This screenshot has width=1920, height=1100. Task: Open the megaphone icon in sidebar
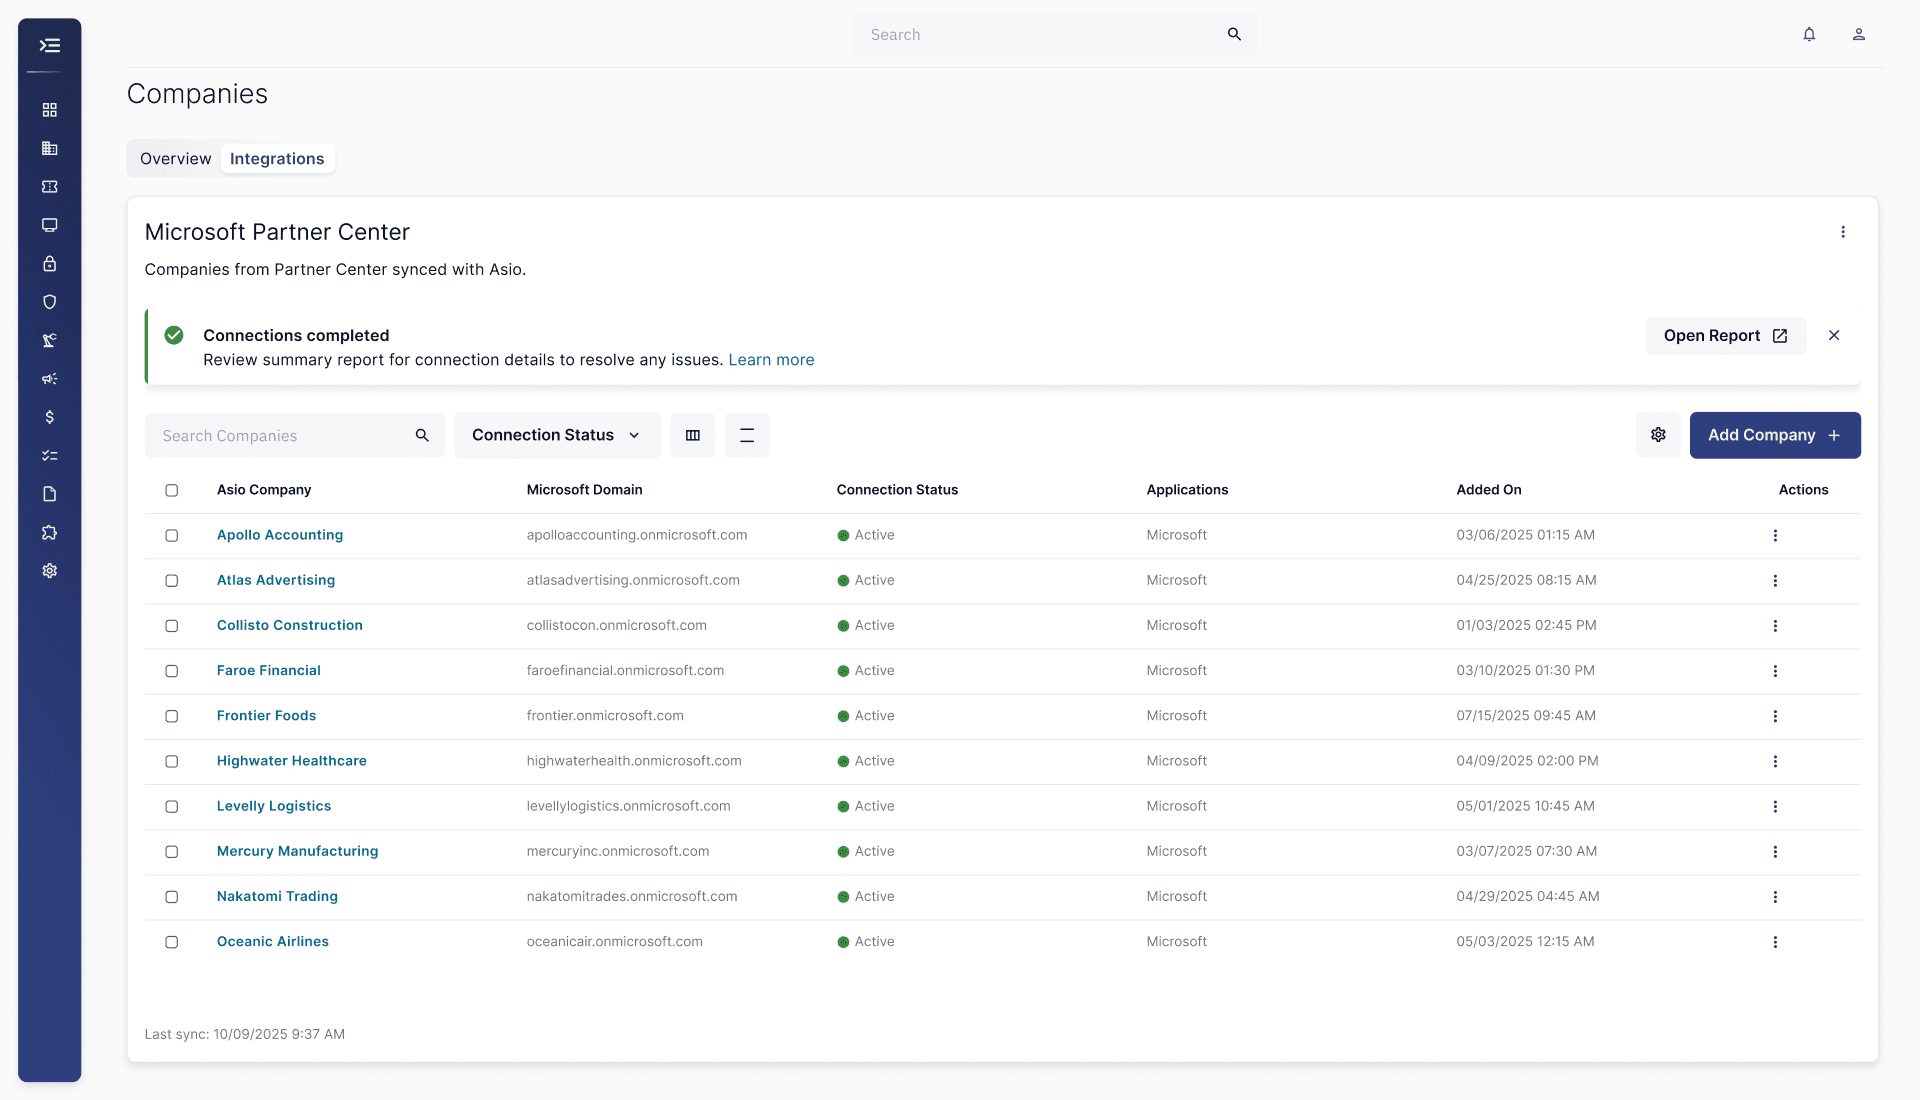click(x=49, y=379)
